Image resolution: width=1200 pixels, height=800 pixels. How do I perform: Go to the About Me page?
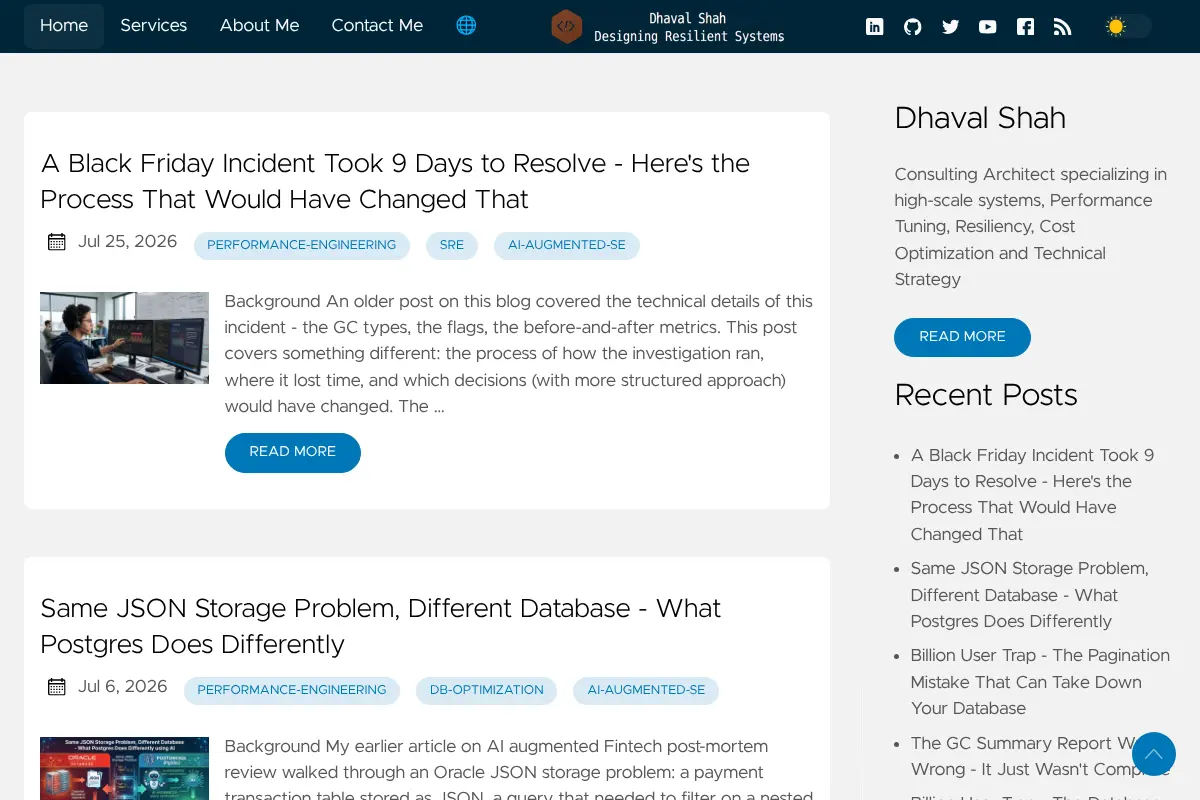coord(260,26)
